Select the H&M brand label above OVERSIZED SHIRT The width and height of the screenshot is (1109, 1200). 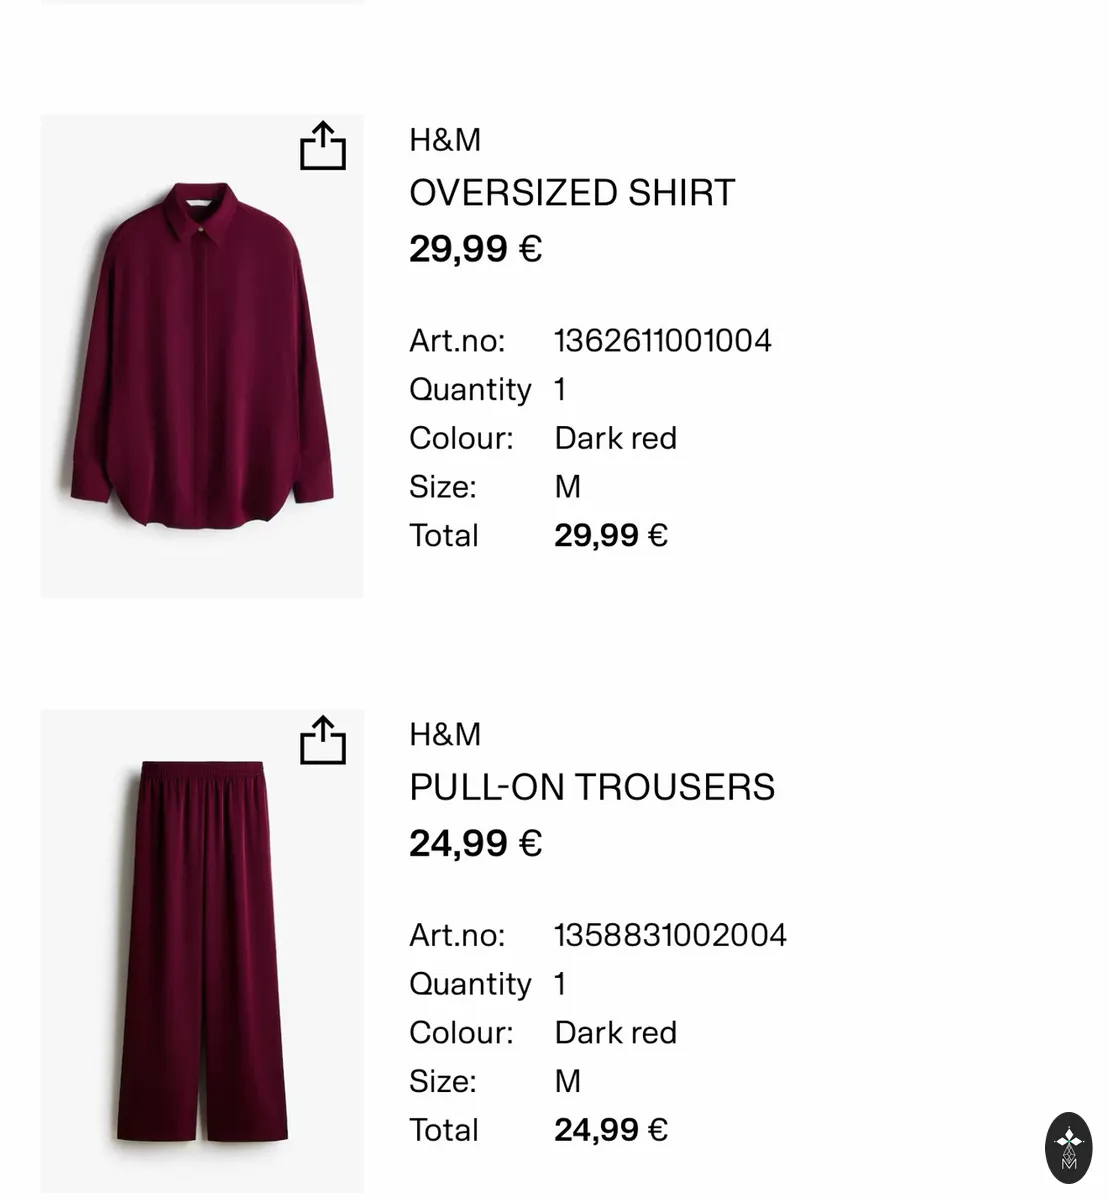[445, 140]
